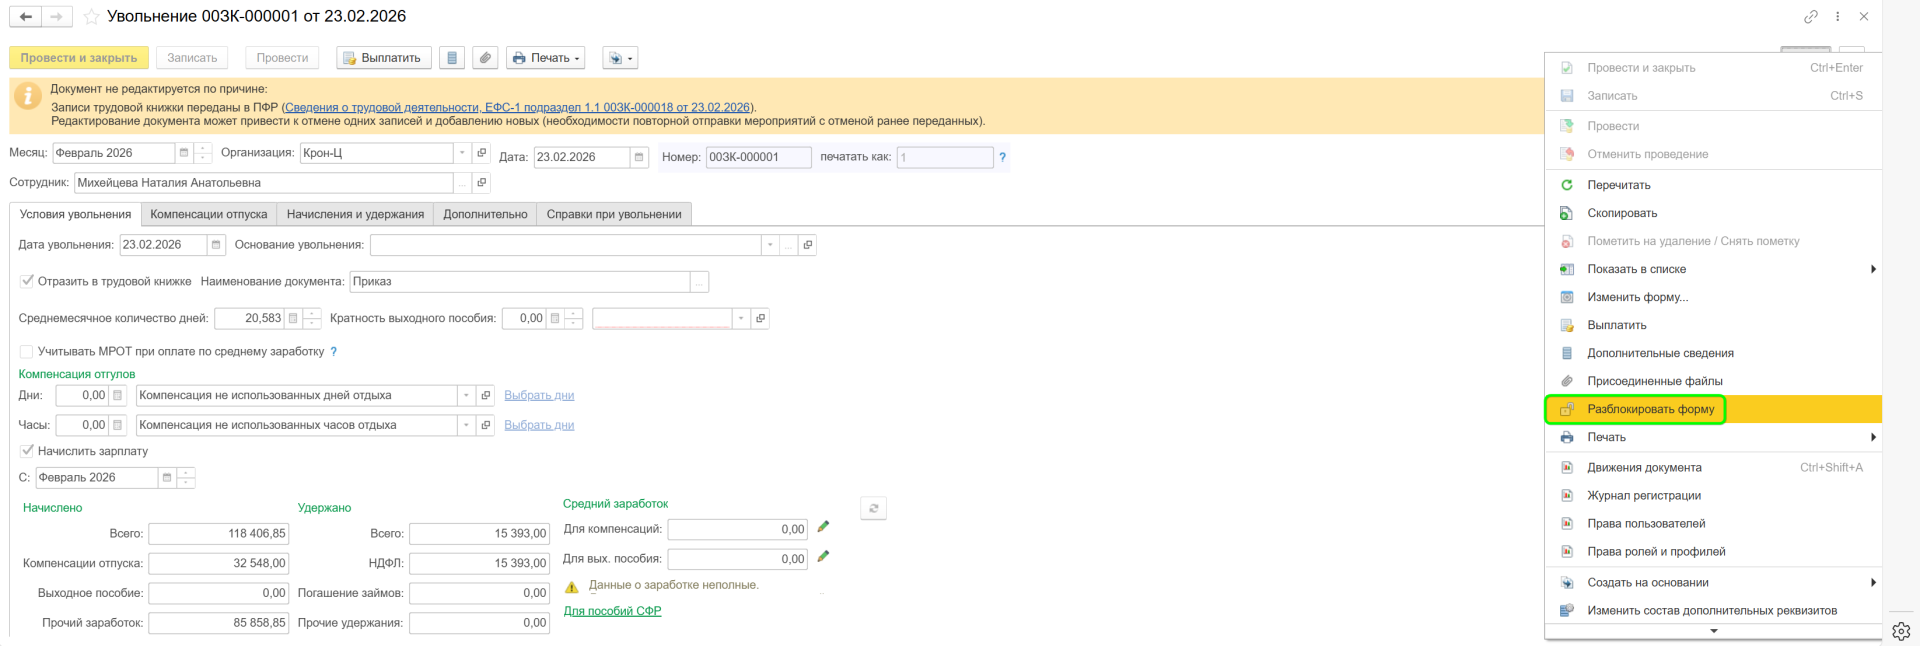Select 'Разблокировать форму' menu item
Image resolution: width=1920 pixels, height=646 pixels.
[1650, 409]
